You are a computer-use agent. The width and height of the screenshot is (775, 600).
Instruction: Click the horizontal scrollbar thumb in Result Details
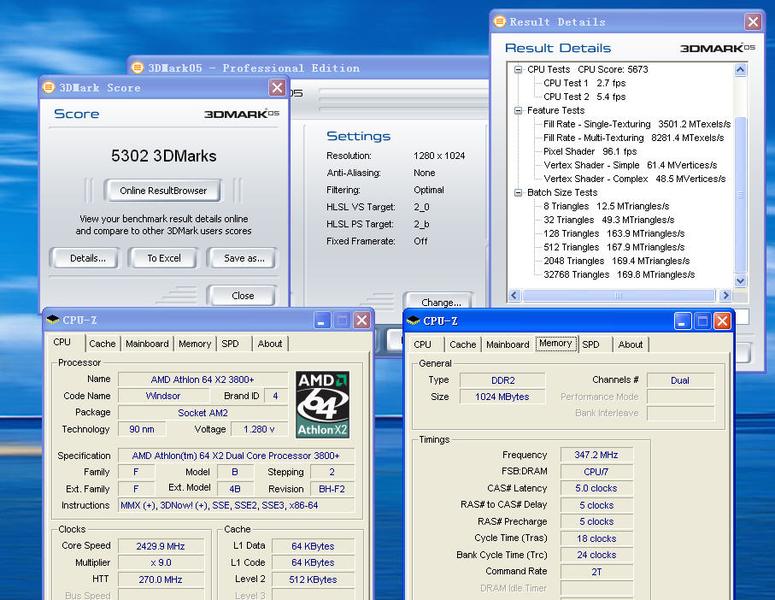pyautogui.click(x=619, y=296)
